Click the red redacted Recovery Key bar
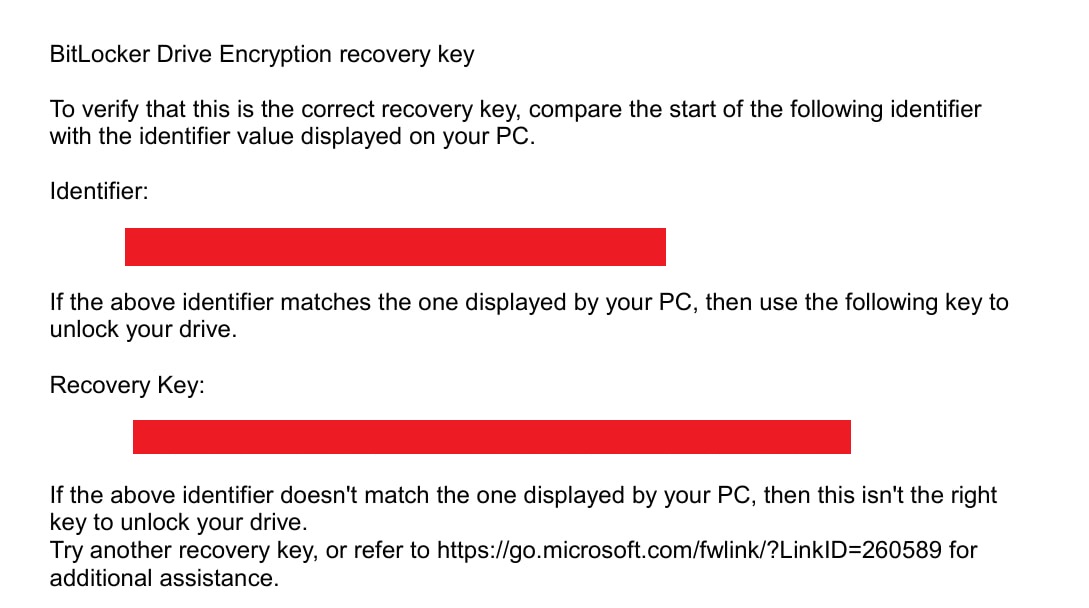The width and height of the screenshot is (1089, 608). click(491, 437)
